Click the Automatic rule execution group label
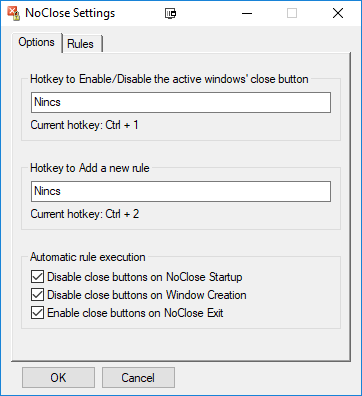This screenshot has width=362, height=396. coord(88,257)
